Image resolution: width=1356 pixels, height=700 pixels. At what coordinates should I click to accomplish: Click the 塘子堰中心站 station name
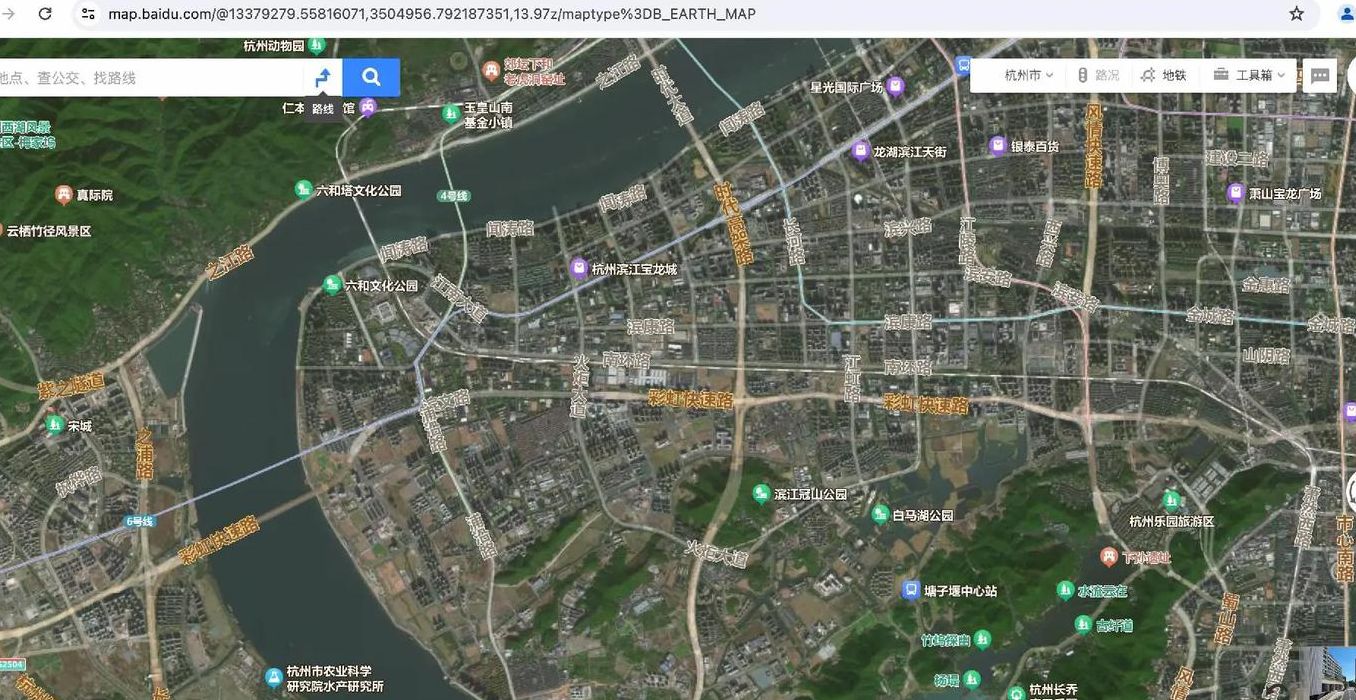[x=961, y=591]
